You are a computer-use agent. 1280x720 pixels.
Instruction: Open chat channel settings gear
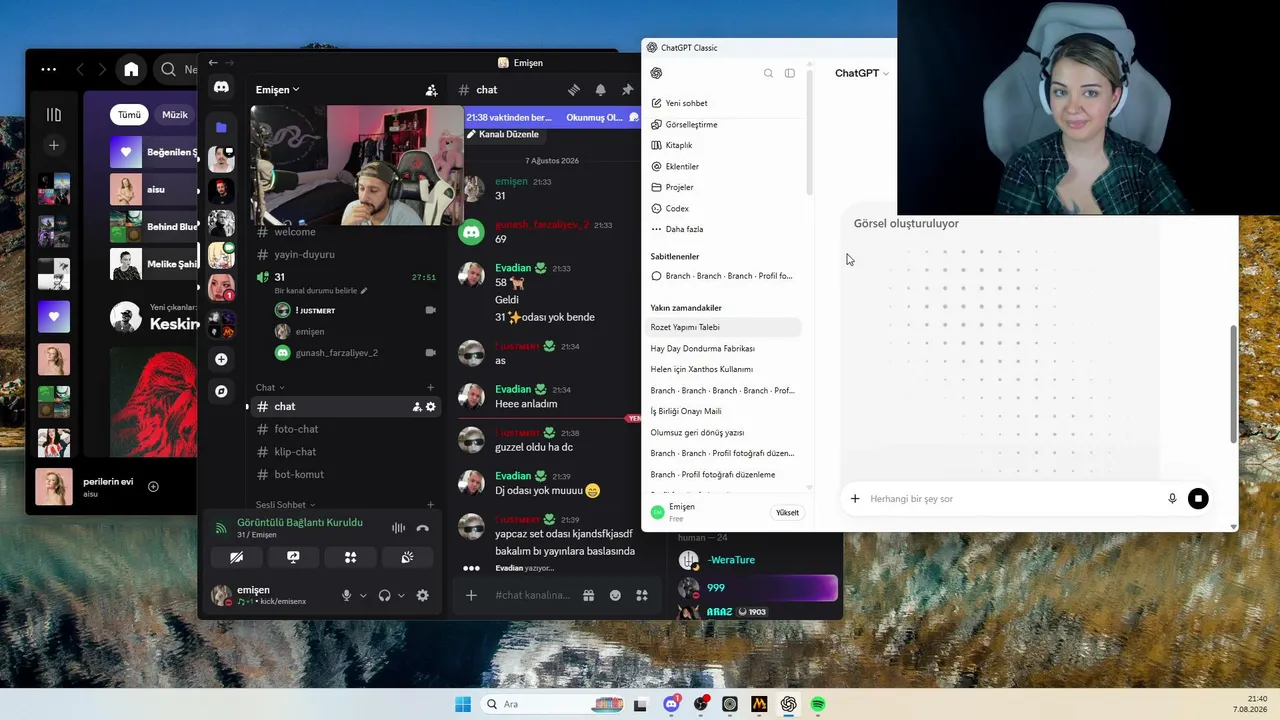[431, 407]
